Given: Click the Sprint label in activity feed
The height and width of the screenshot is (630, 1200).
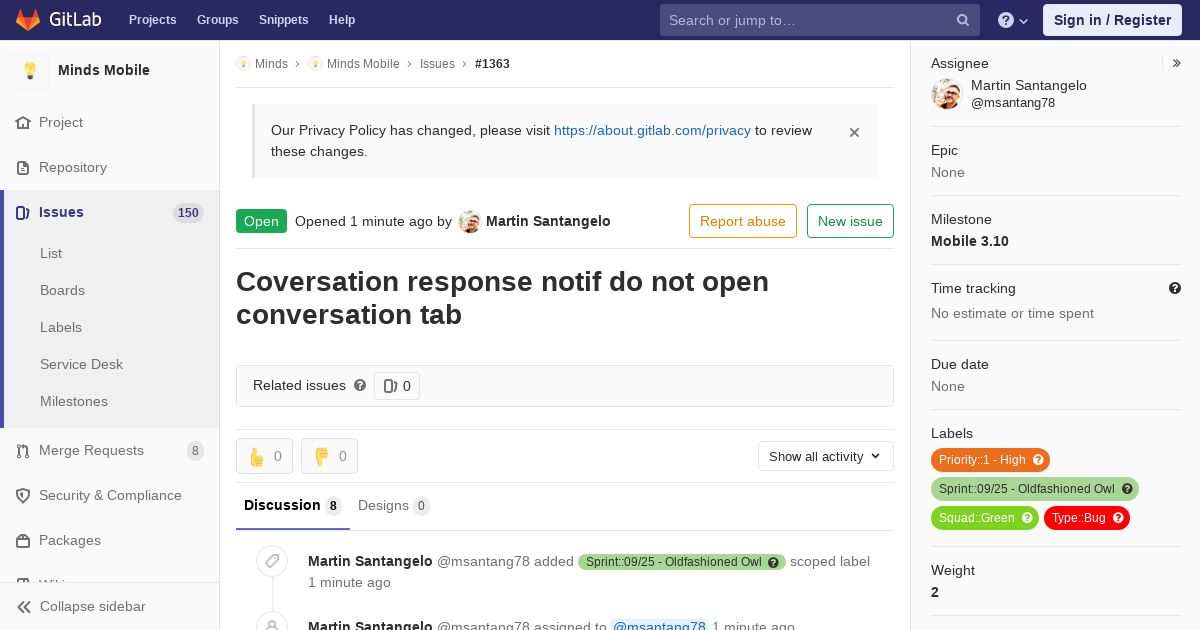Looking at the screenshot, I should point(682,562).
